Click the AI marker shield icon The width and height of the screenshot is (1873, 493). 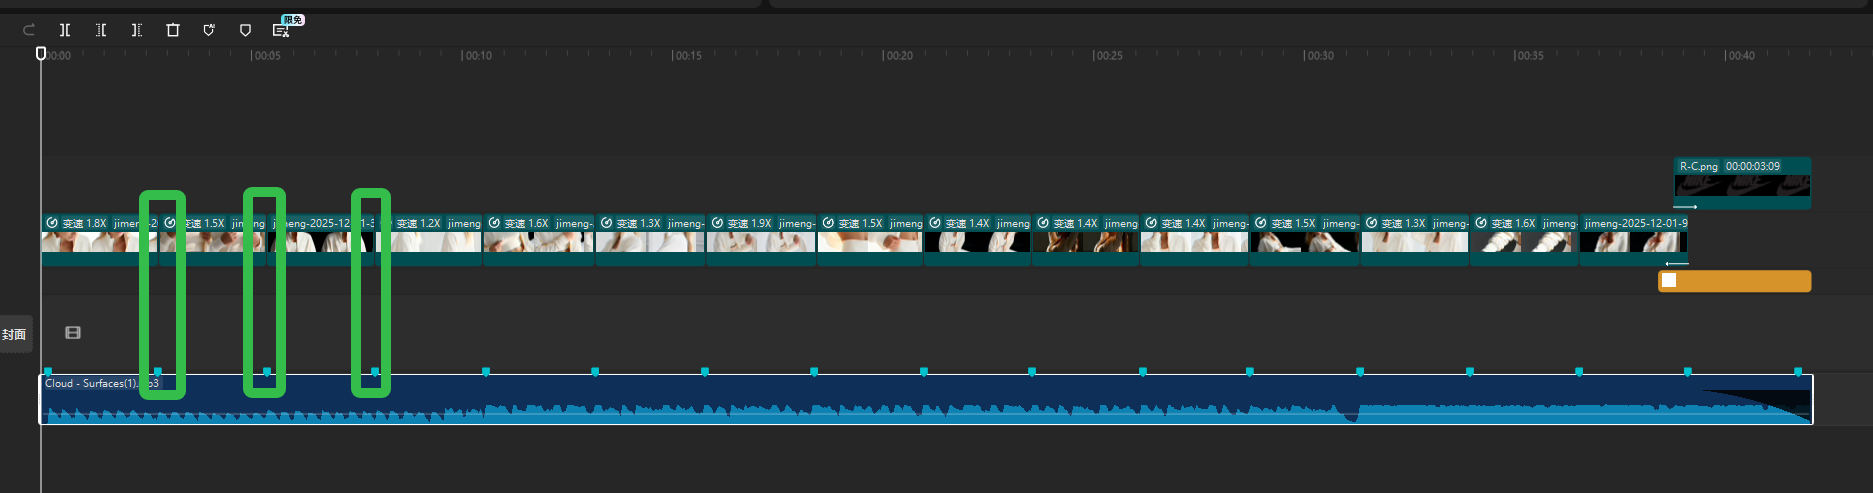click(209, 30)
